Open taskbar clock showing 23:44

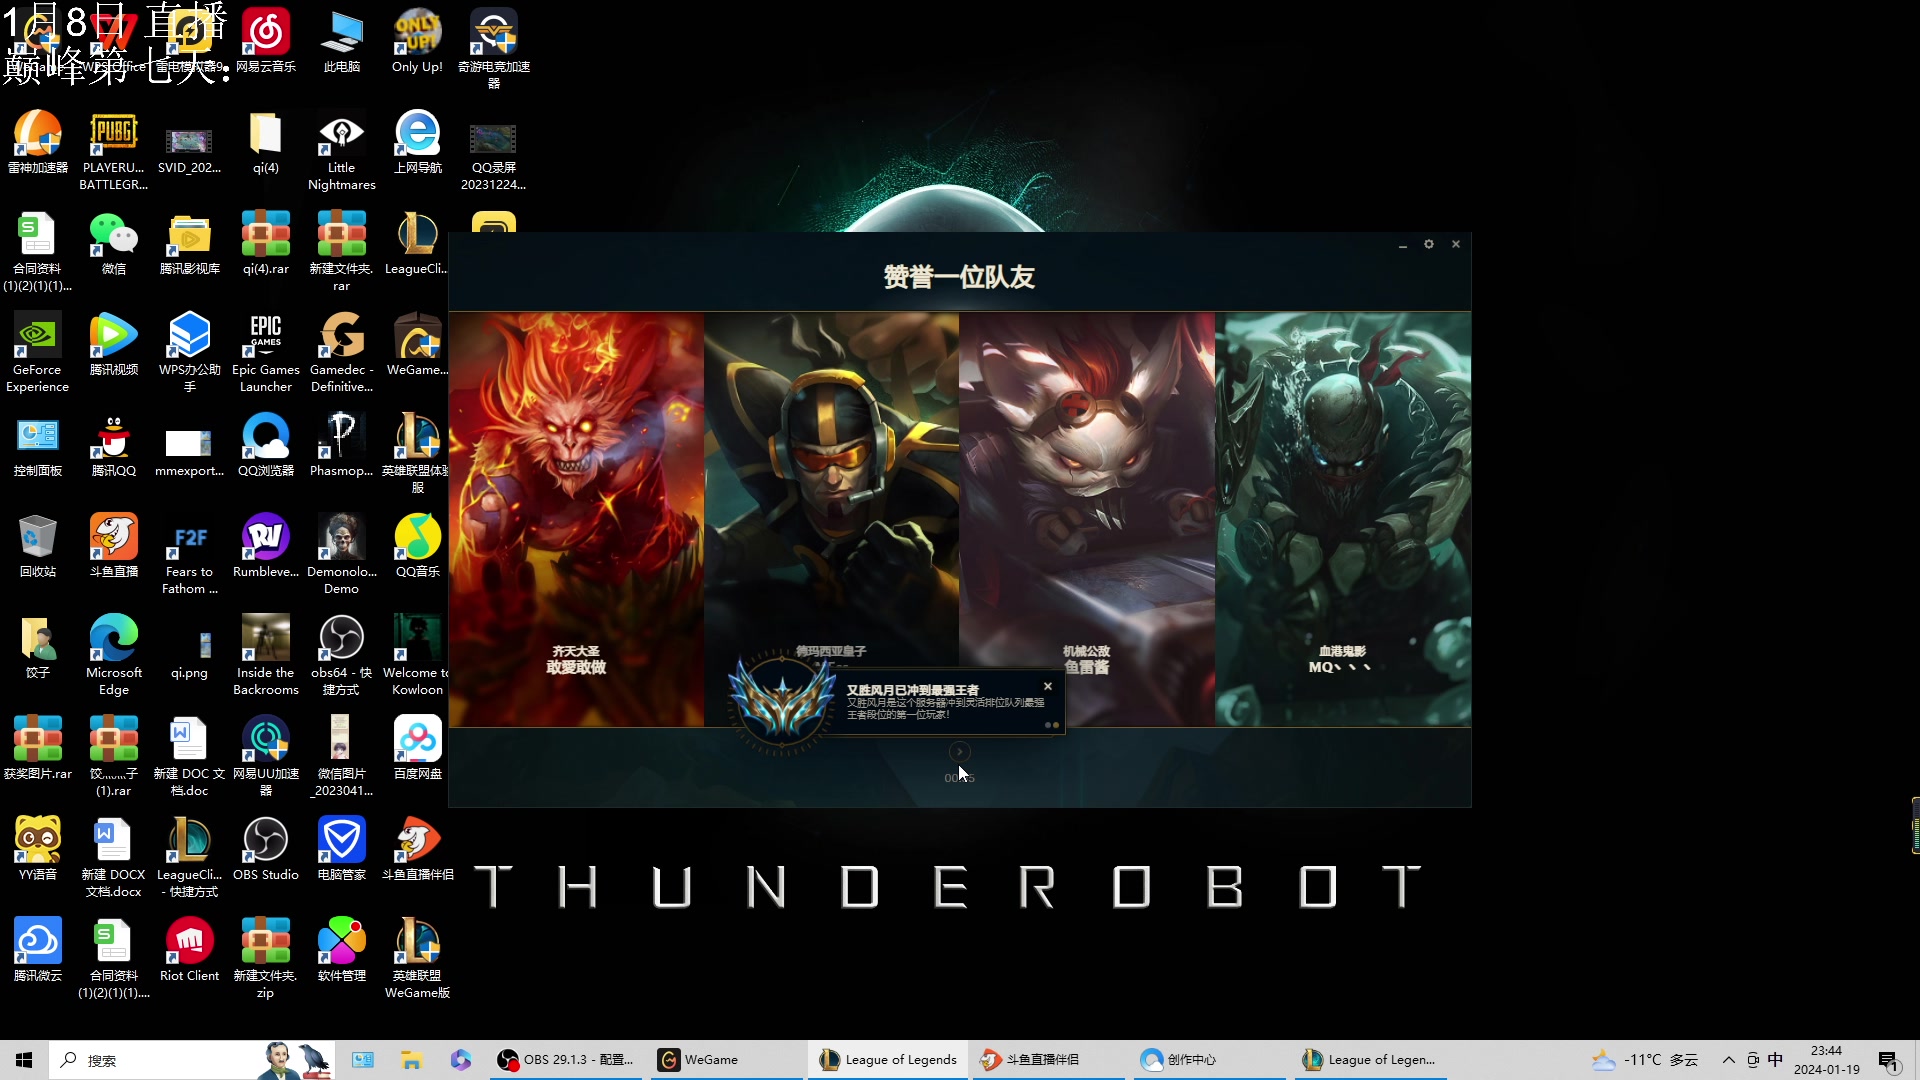[1826, 1060]
